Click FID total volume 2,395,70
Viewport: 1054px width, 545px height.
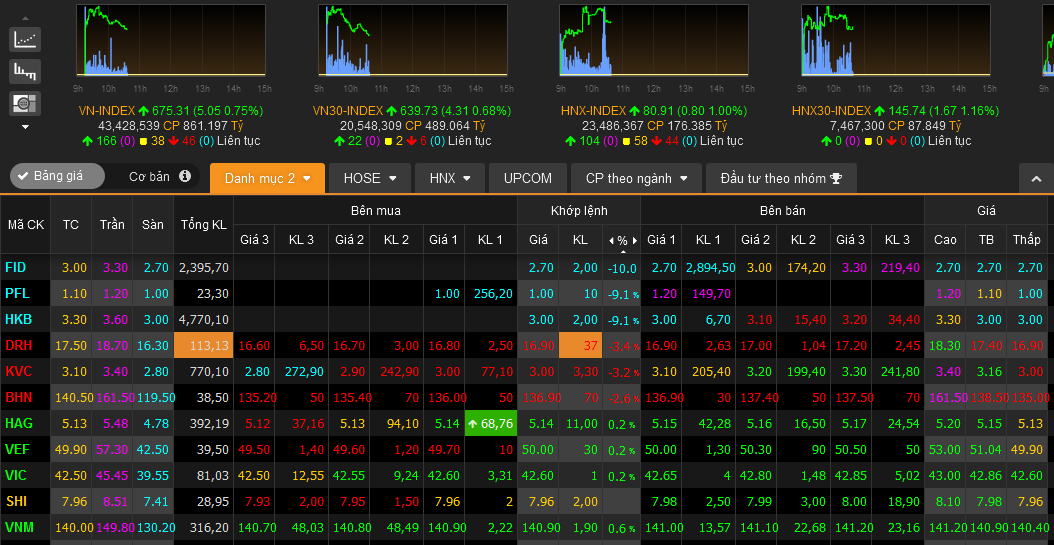click(x=204, y=267)
